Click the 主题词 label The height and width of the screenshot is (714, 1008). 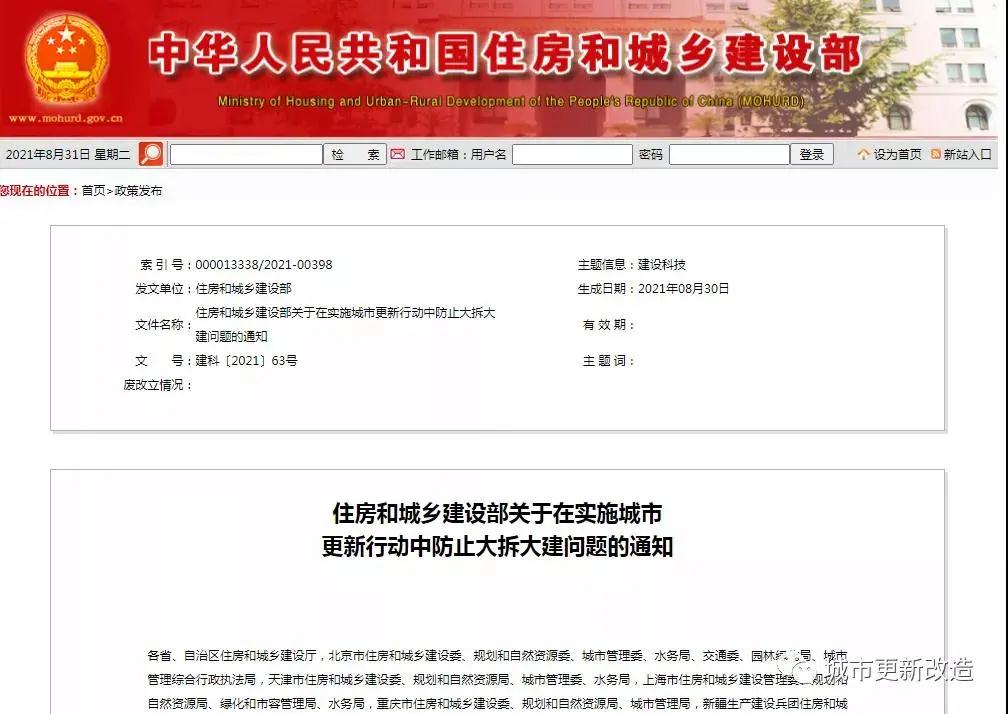point(608,361)
